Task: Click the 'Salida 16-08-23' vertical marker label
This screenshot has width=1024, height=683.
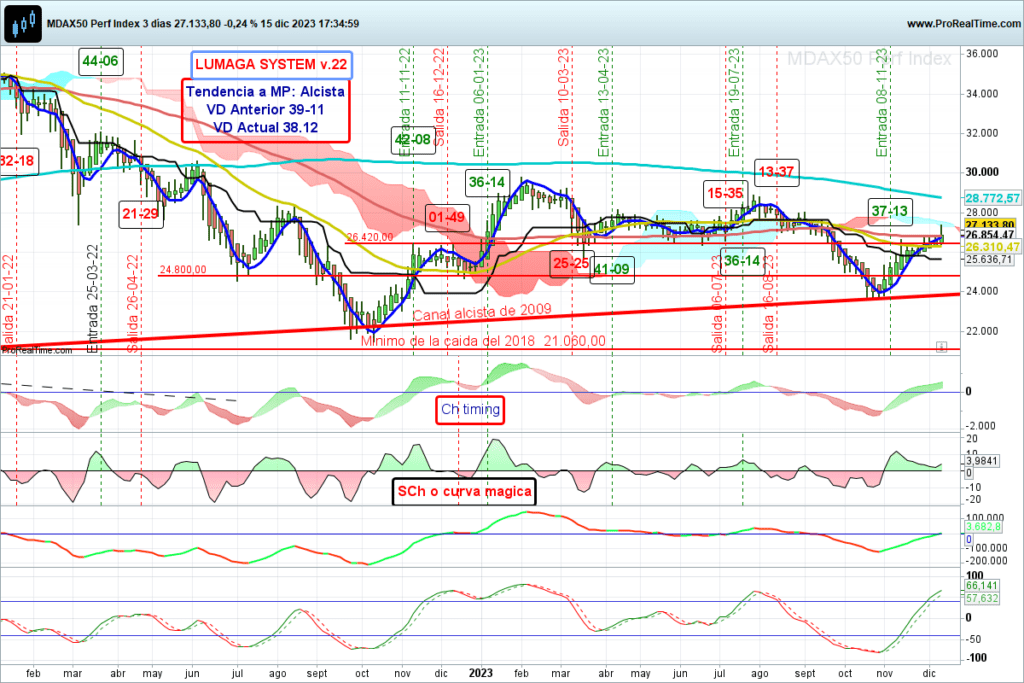Action: (769, 304)
